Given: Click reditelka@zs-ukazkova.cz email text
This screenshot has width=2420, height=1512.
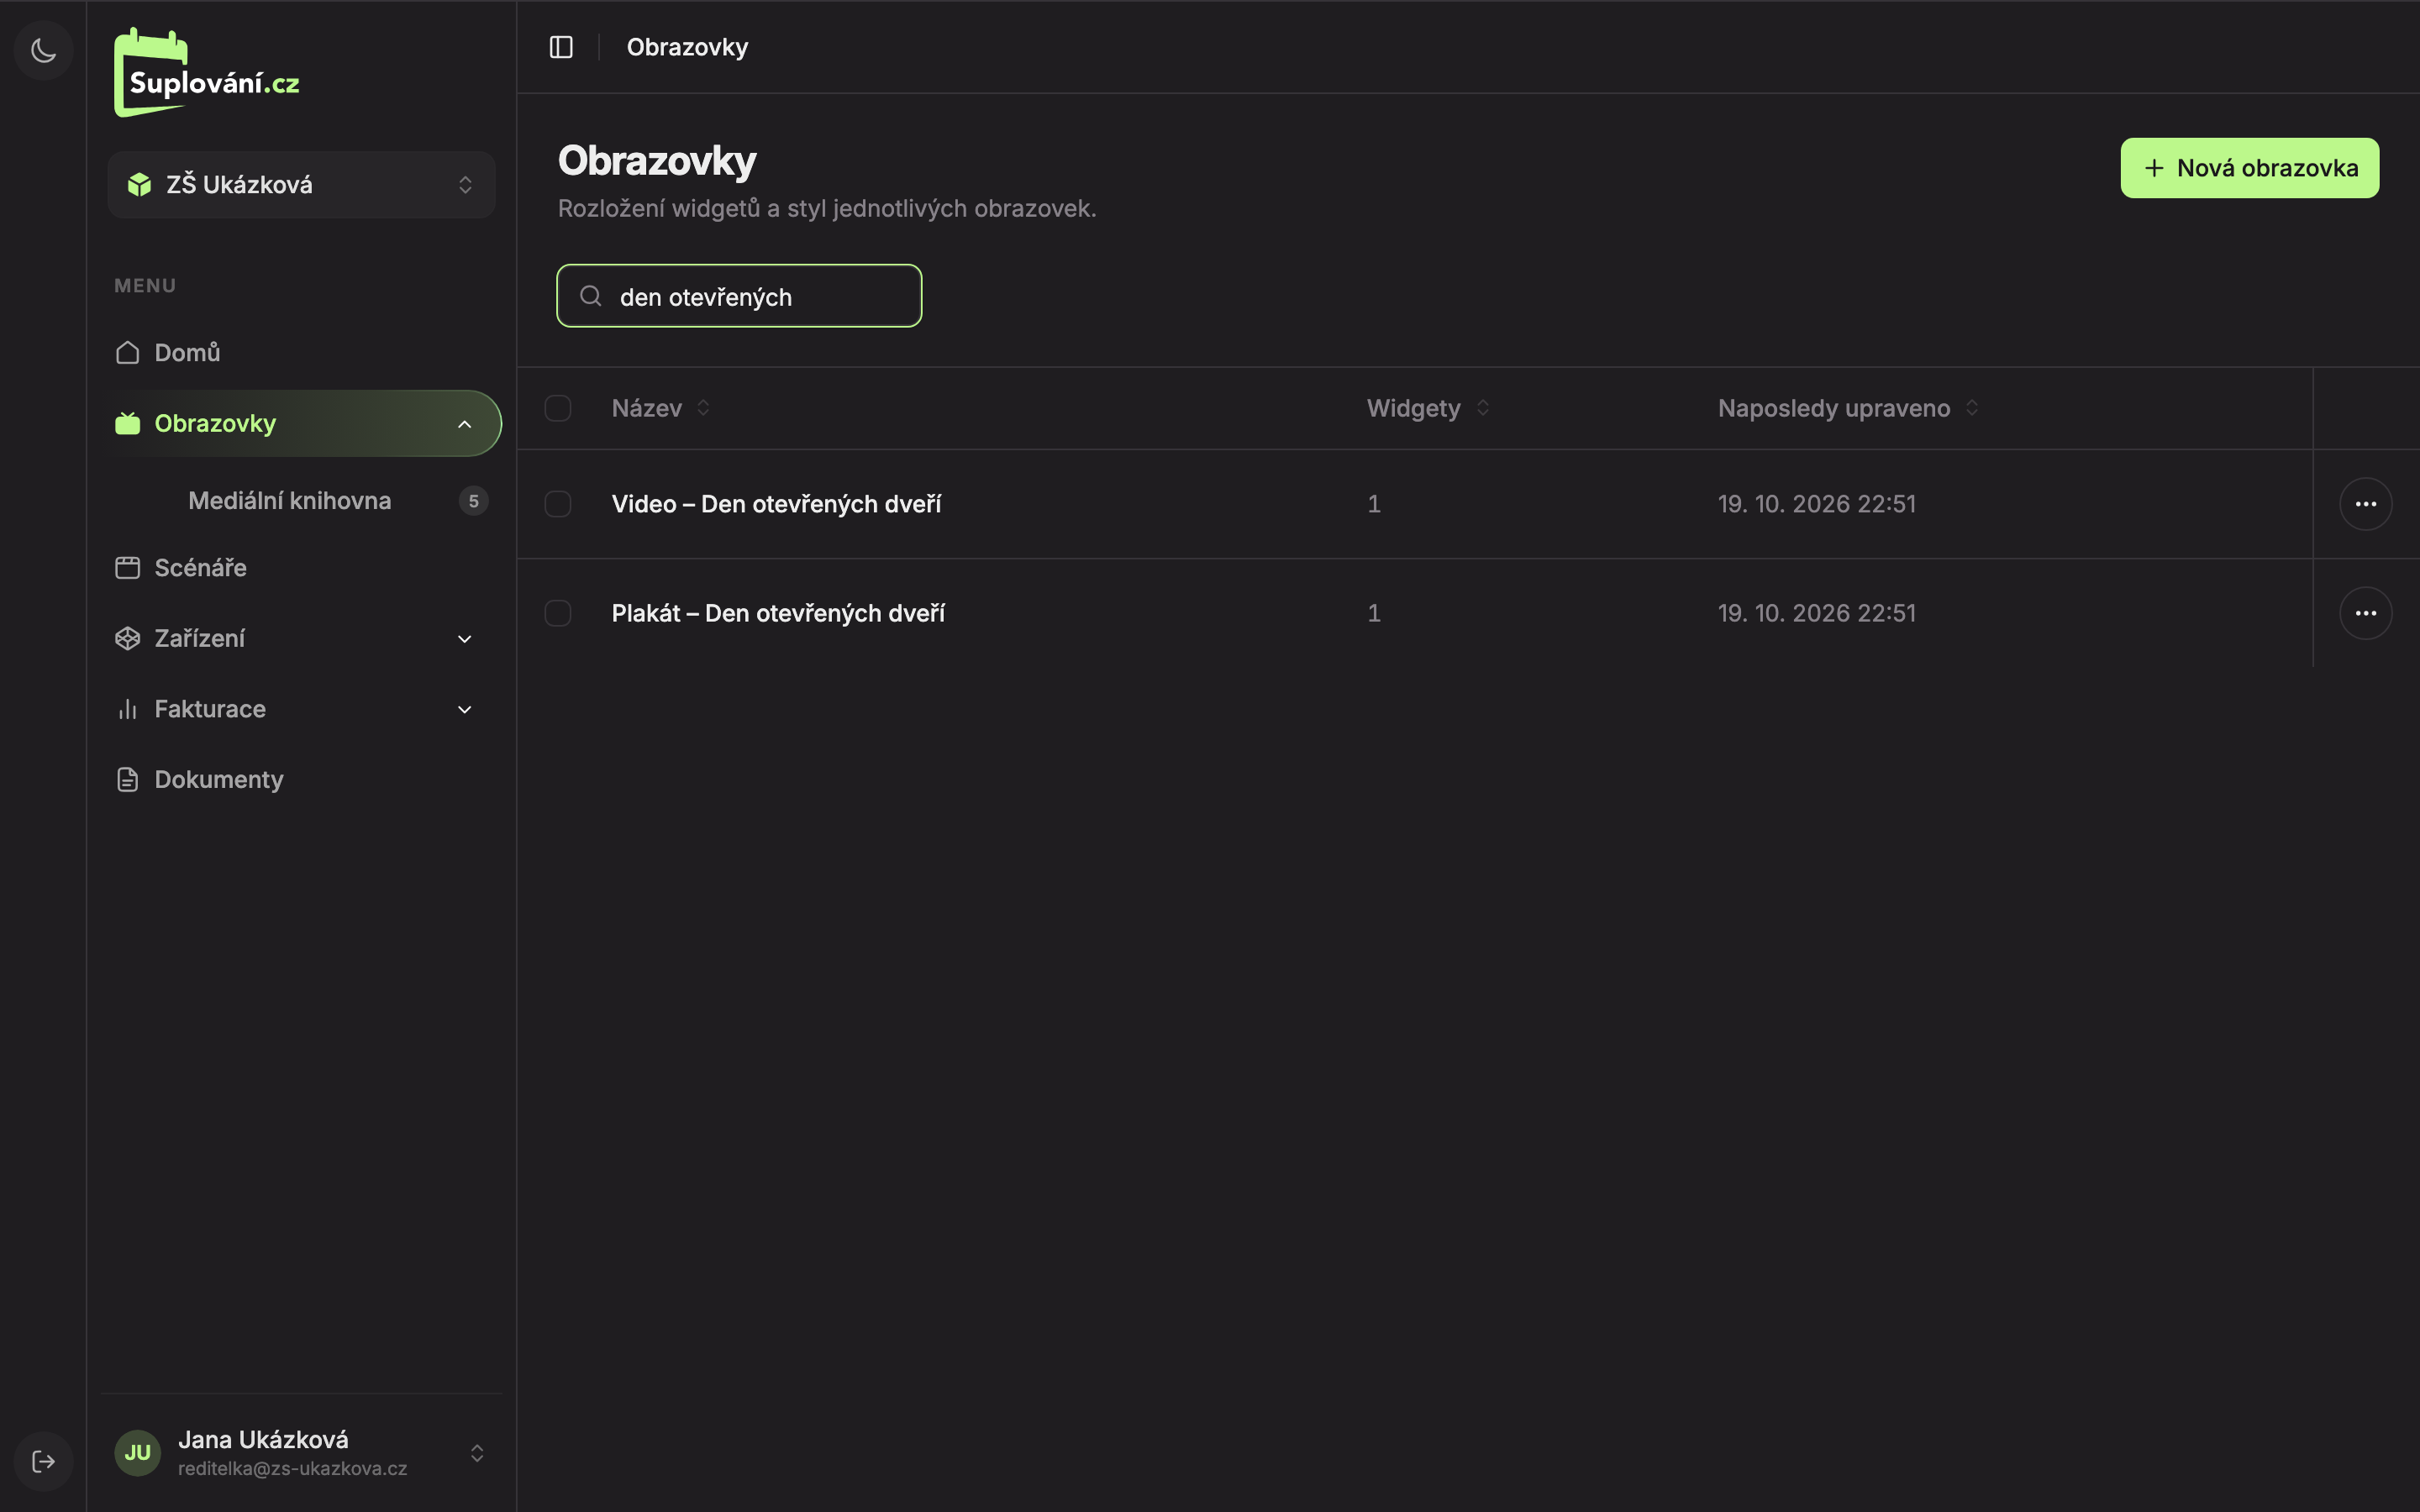Looking at the screenshot, I should [292, 1468].
